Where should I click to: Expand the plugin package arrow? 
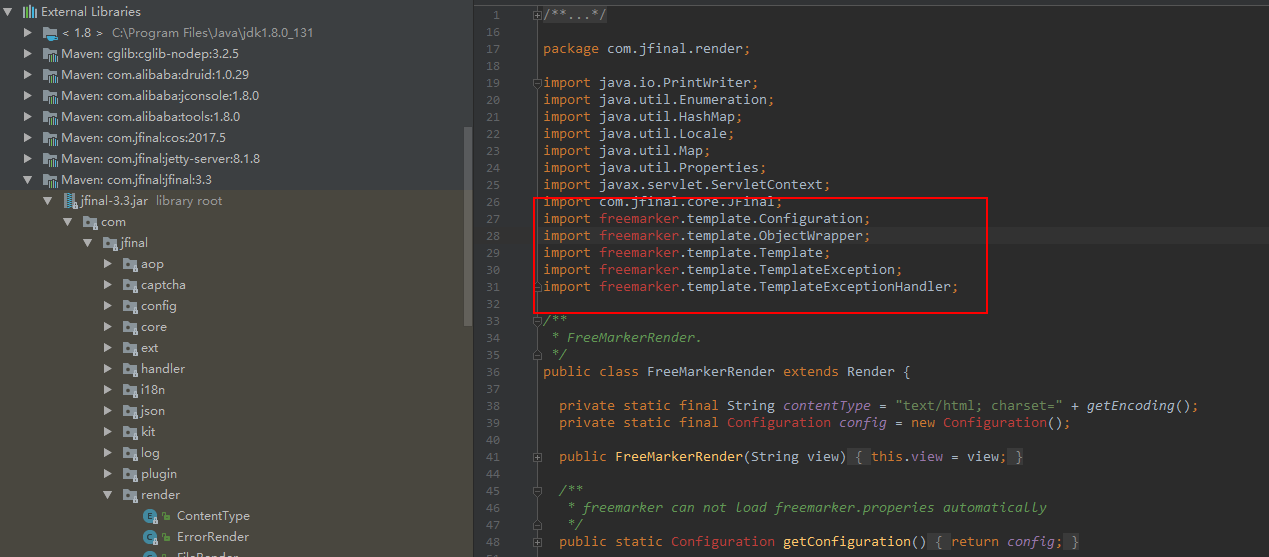(108, 474)
